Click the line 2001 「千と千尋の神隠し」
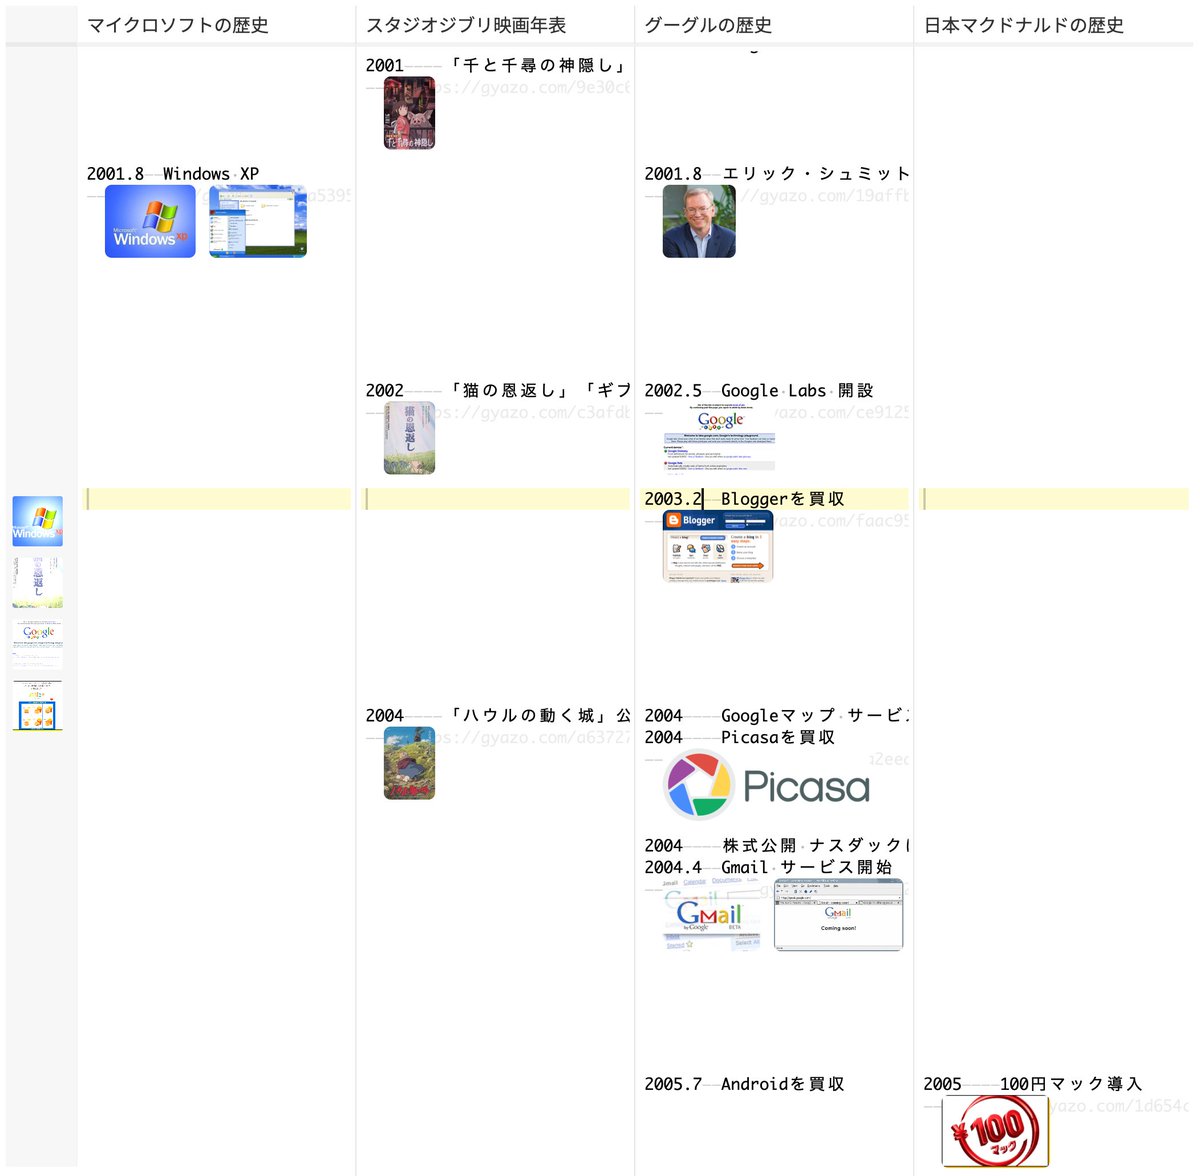The height and width of the screenshot is (1176, 1200). click(497, 65)
